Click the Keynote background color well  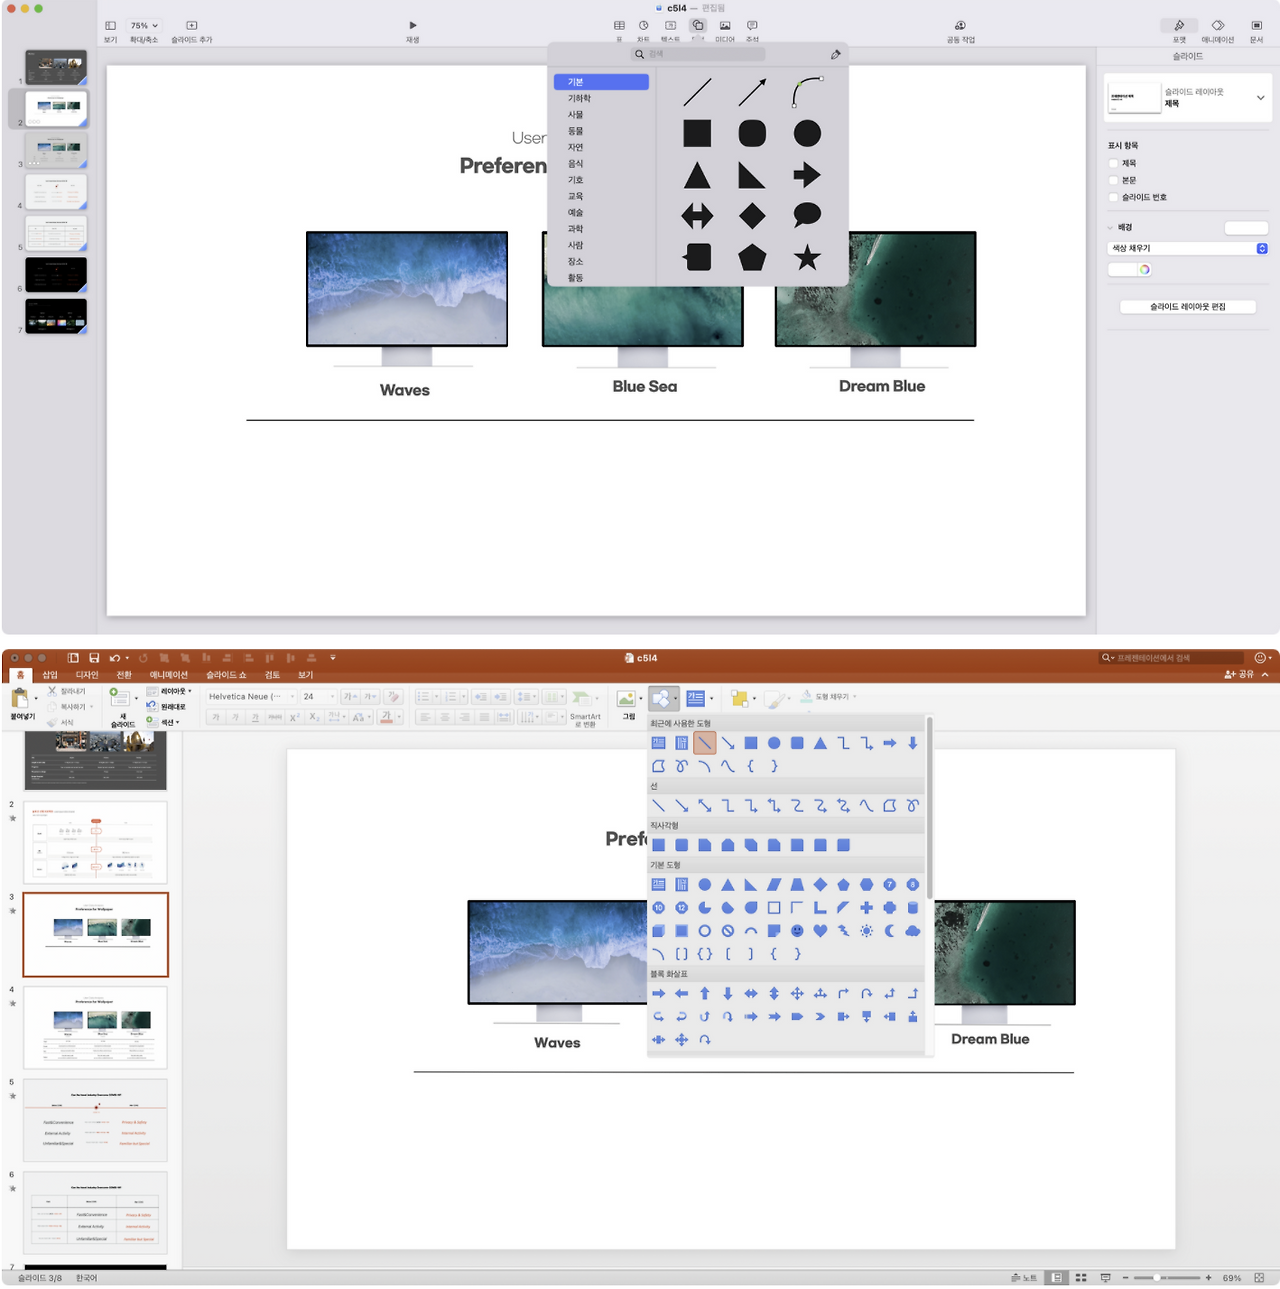(x=1246, y=228)
